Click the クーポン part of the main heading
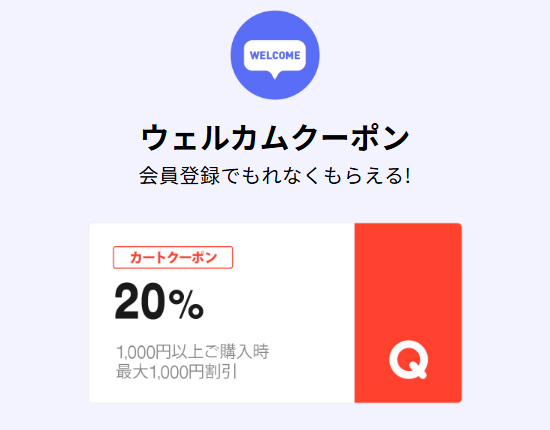Screen dimensions: 550x430 click(350, 137)
